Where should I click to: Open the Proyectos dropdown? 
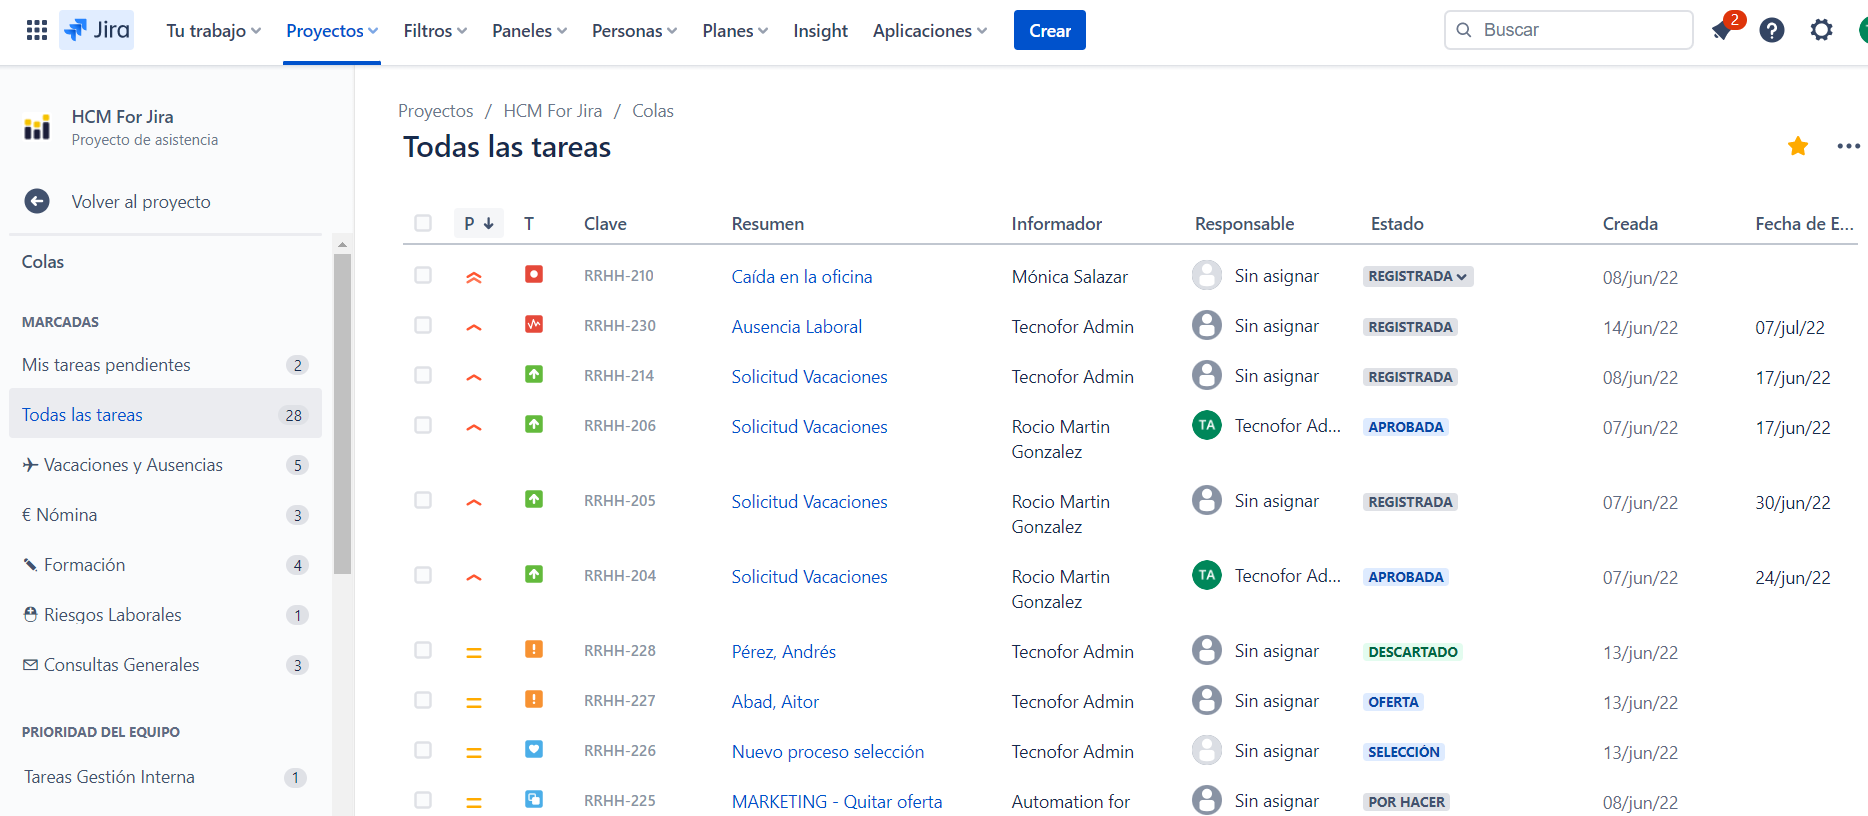(332, 31)
